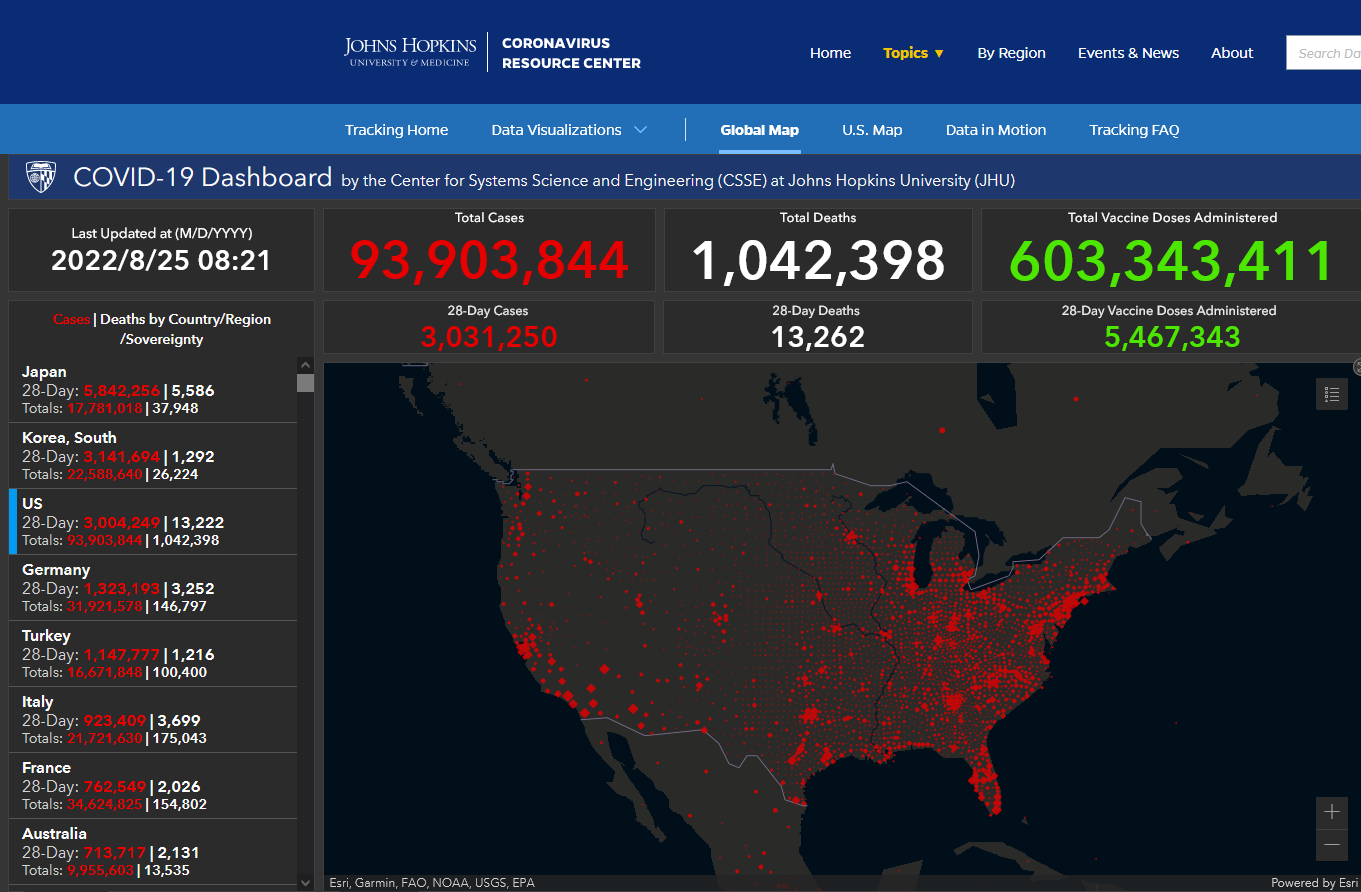Viewport: 1361px width, 892px height.
Task: Open the map legend panel
Action: [1331, 395]
